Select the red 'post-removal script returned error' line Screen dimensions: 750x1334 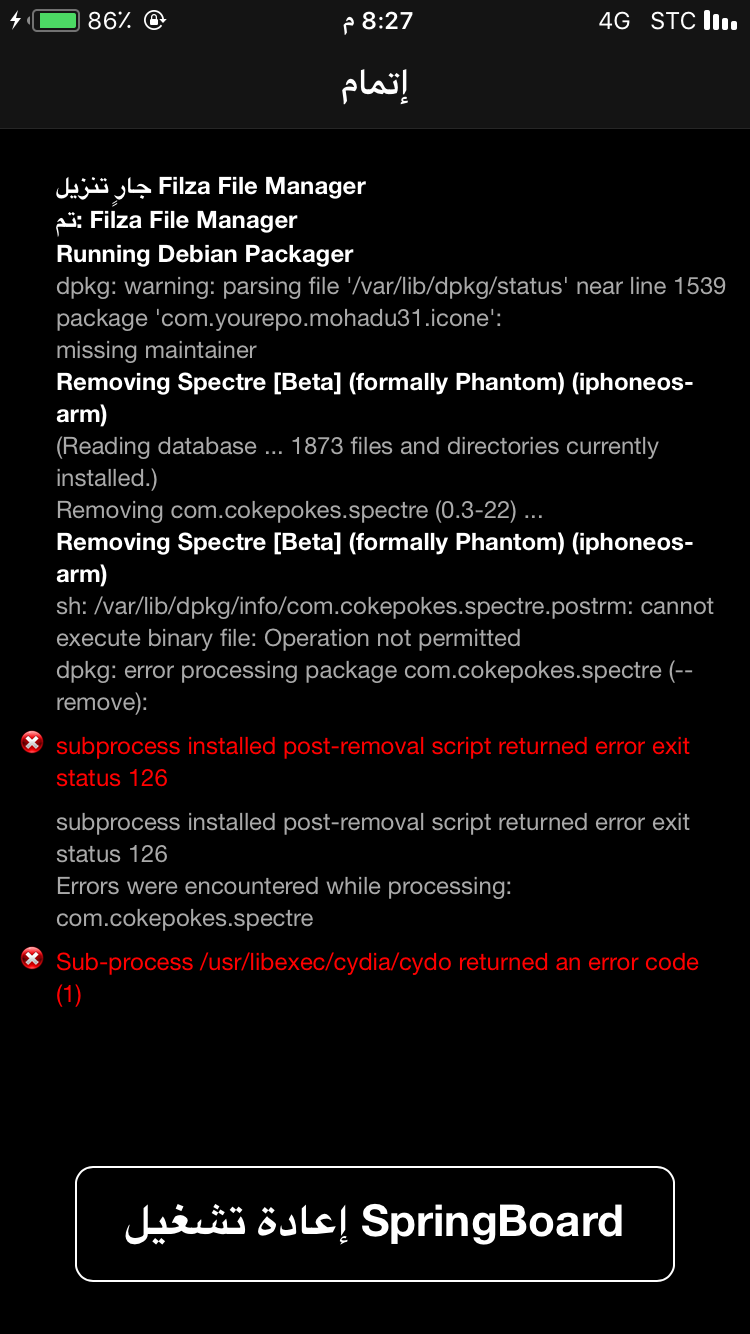coord(373,762)
